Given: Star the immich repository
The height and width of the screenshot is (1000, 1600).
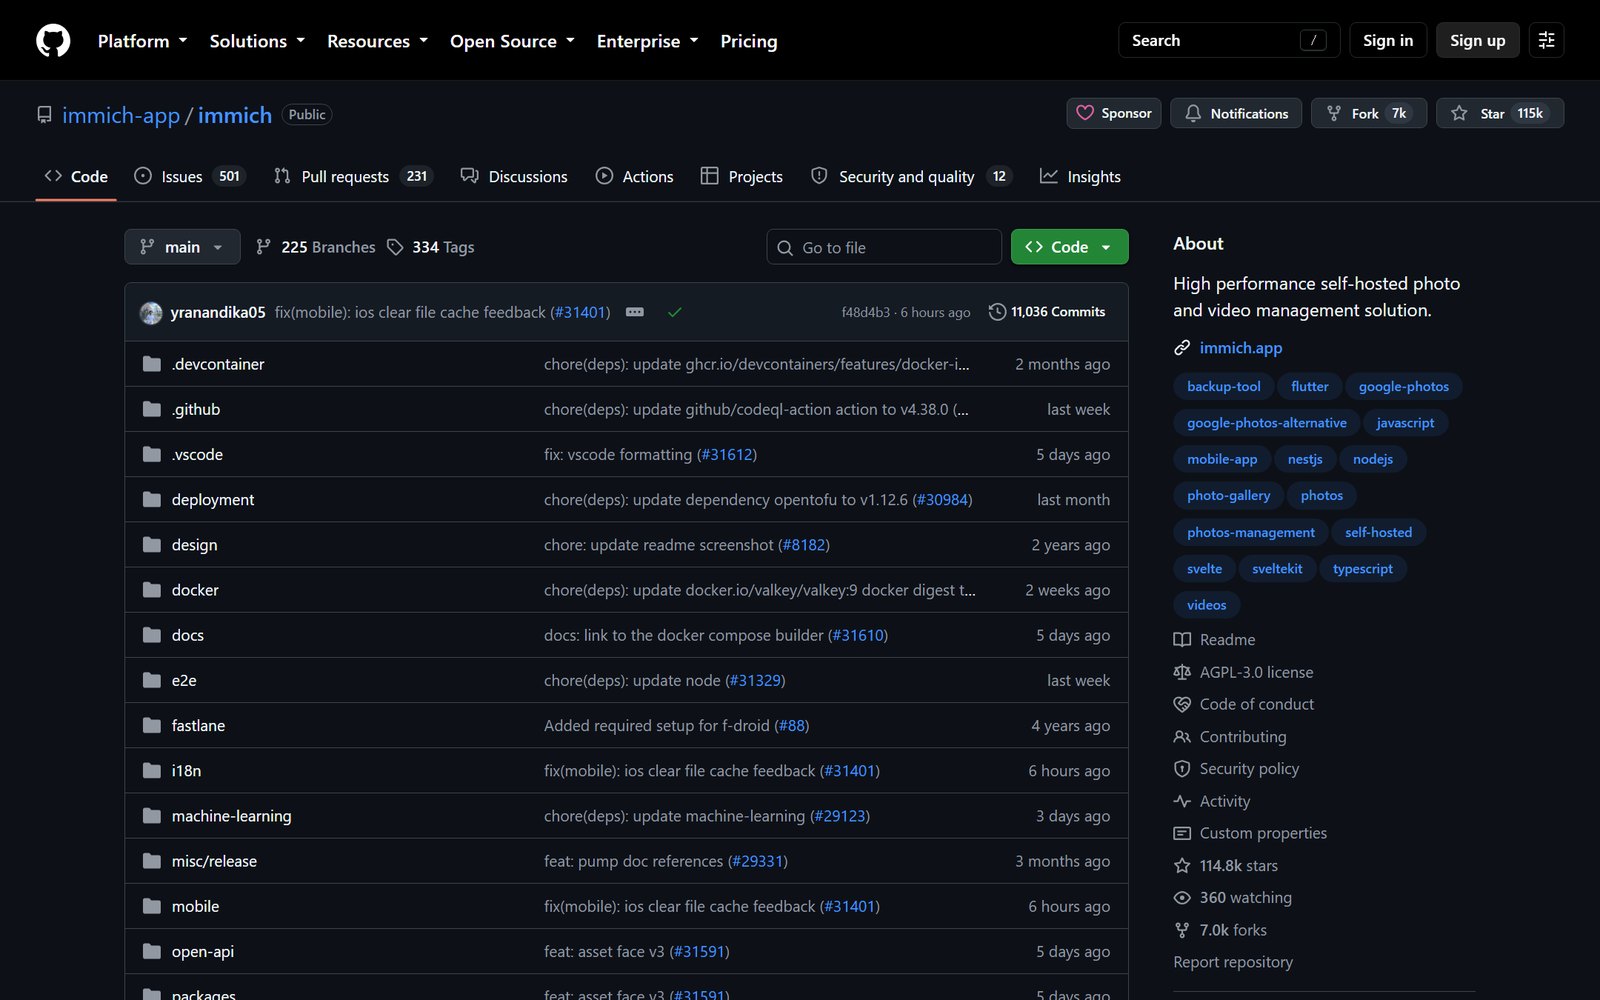Looking at the screenshot, I should click(1500, 113).
